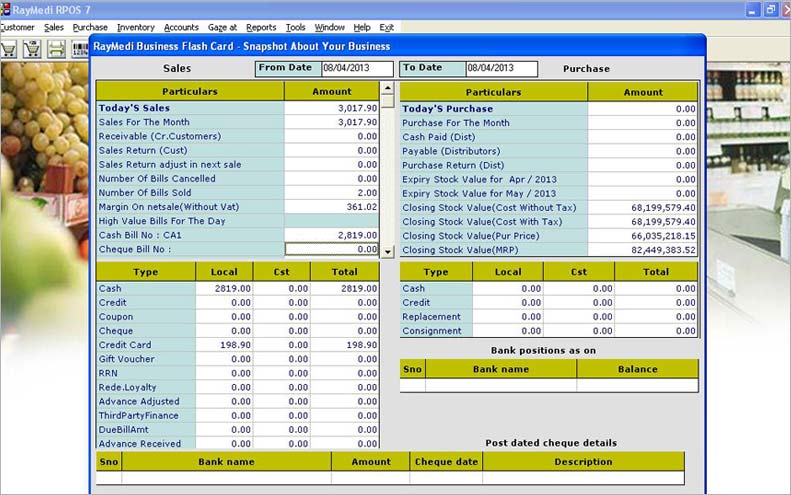Viewport: 791px width, 495px height.
Task: Click the shopping cart icon beside the printer
Action: pyautogui.click(x=32, y=48)
